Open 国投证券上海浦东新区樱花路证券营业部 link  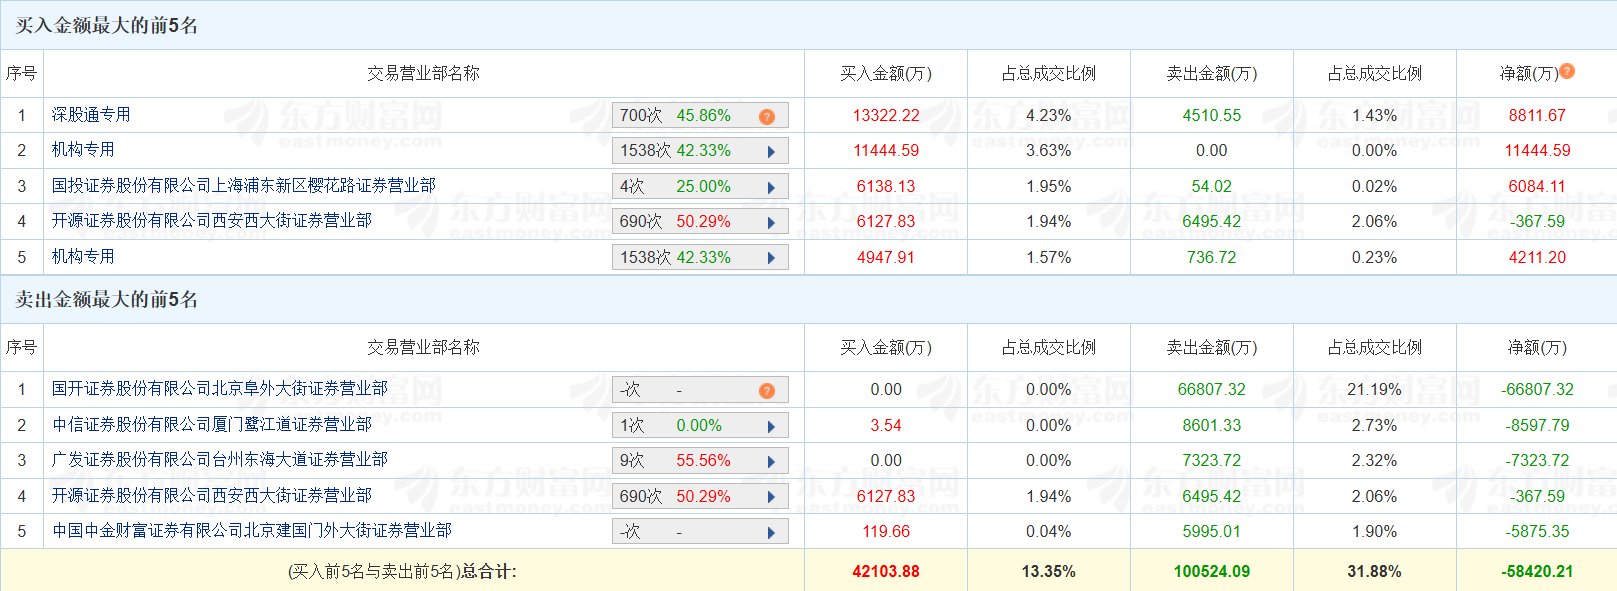click(244, 186)
